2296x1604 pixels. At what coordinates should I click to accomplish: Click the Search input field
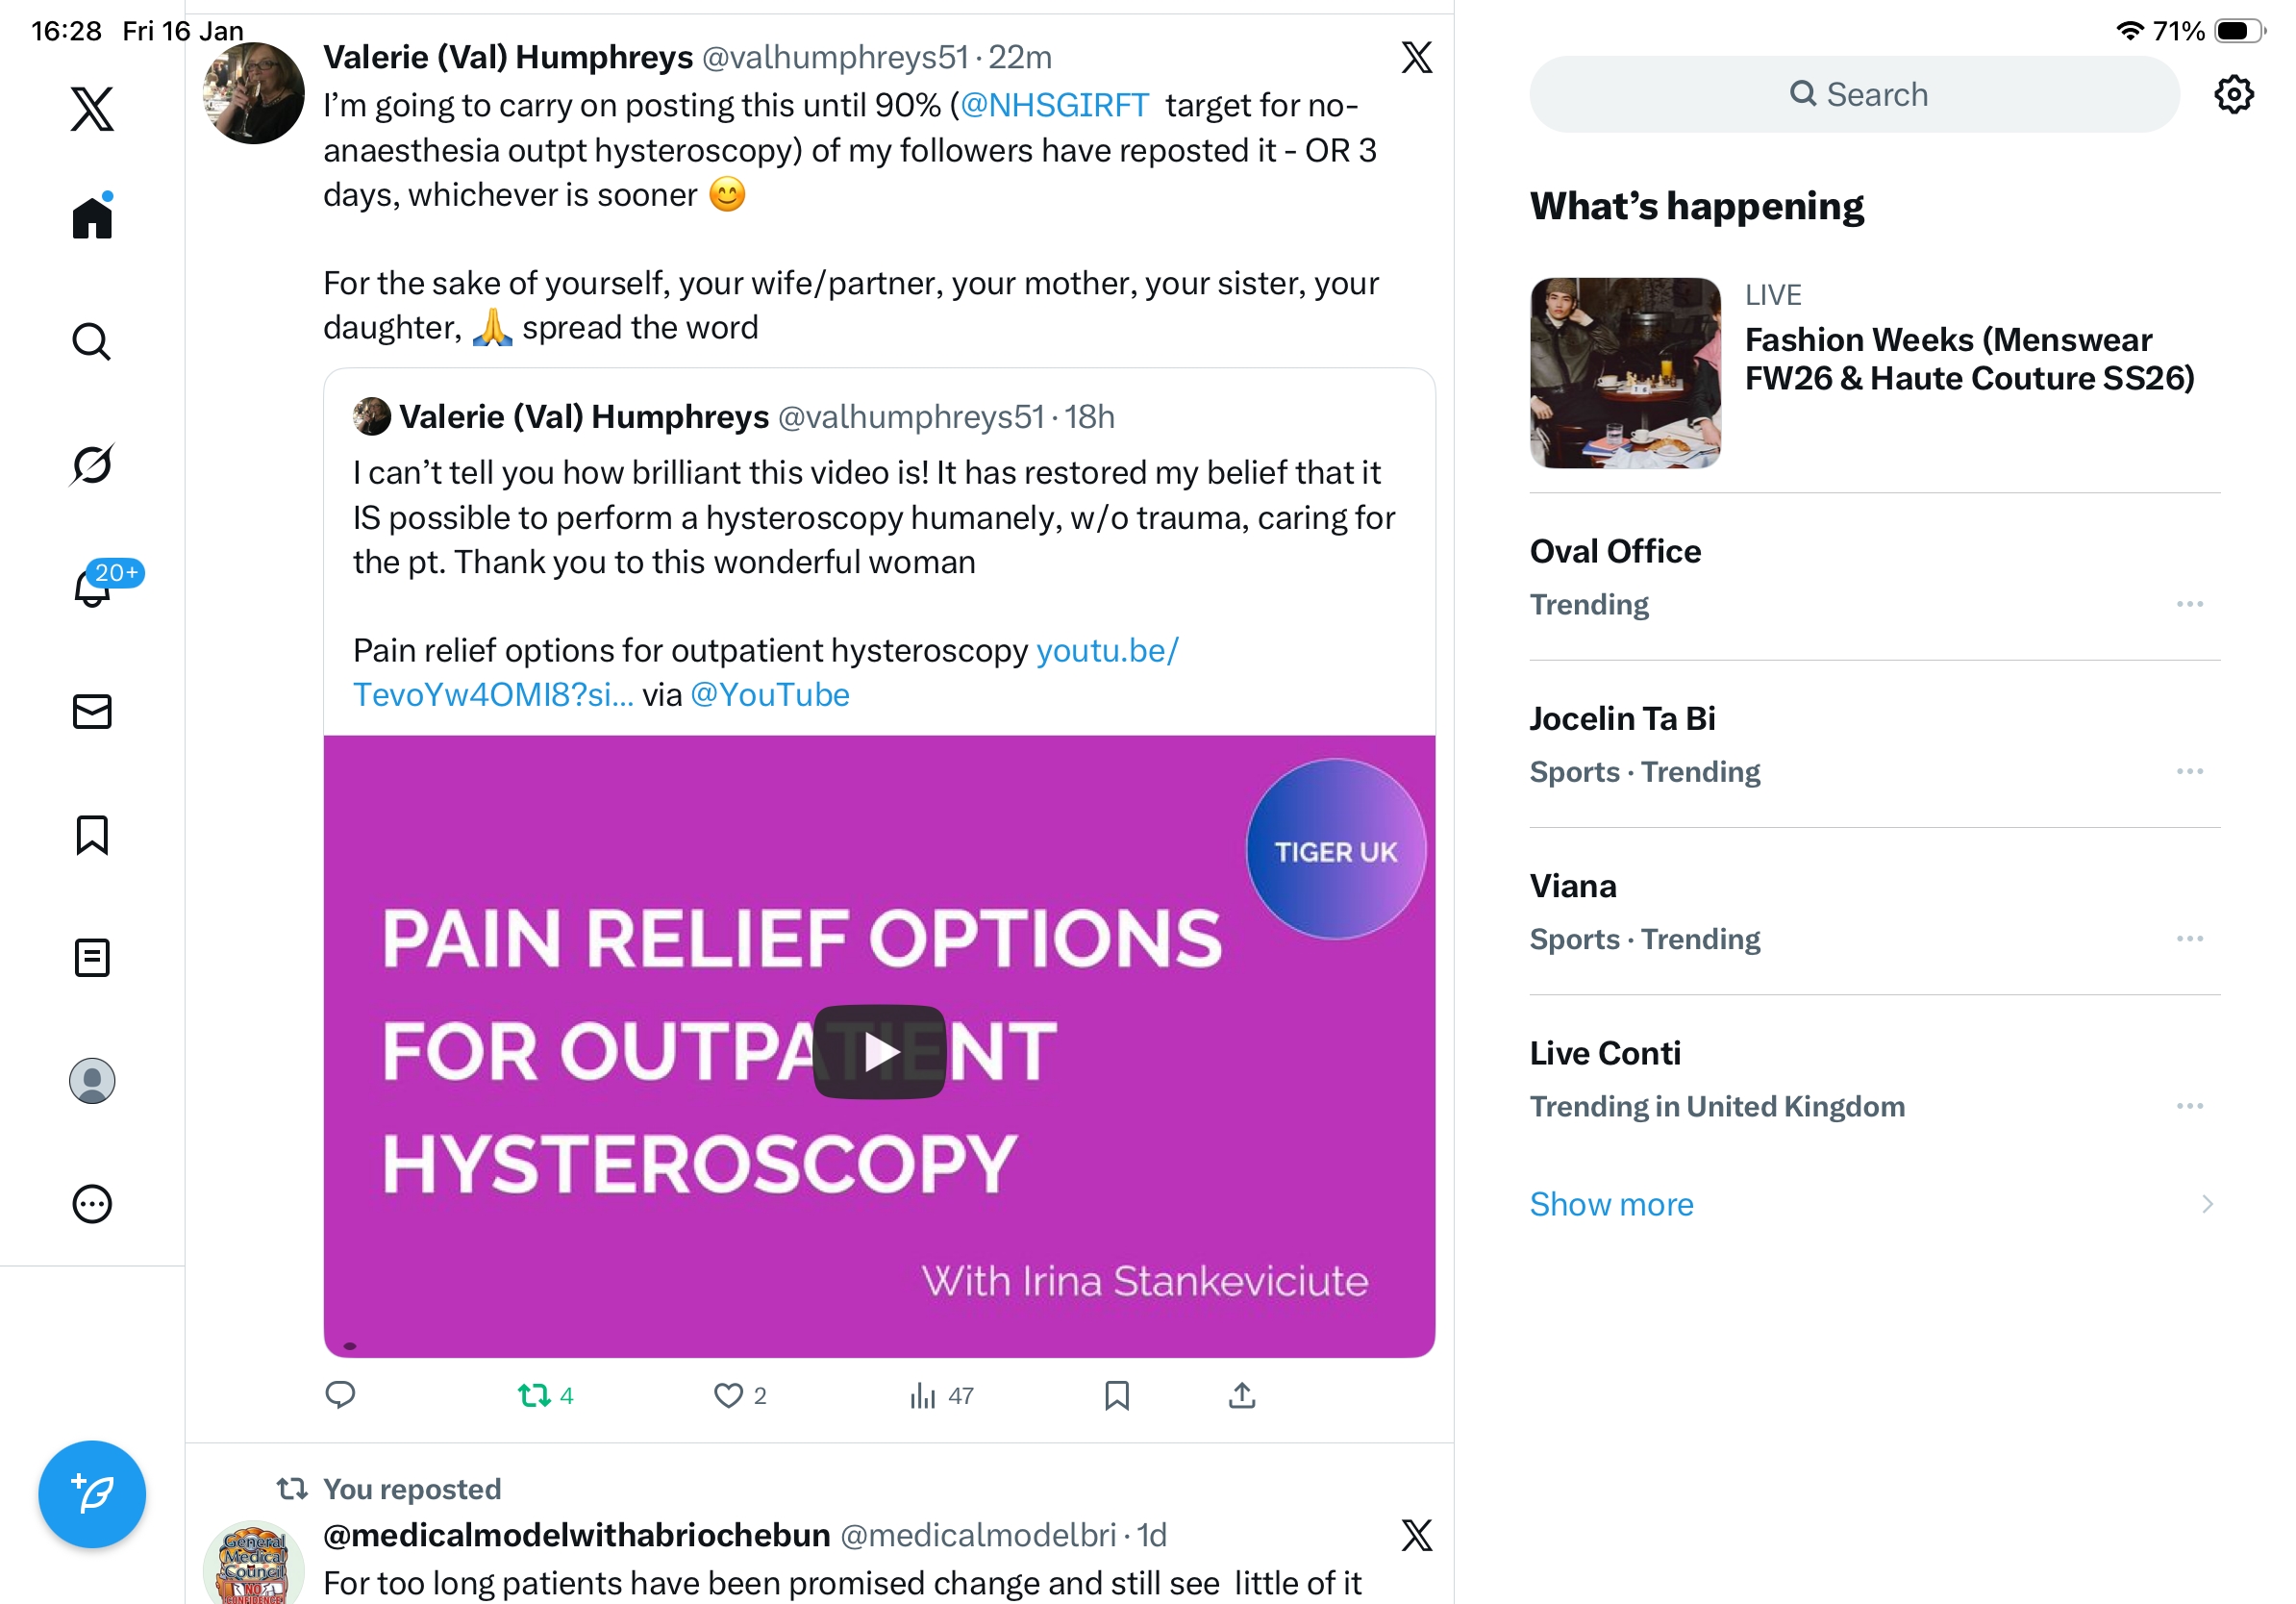click(x=1854, y=94)
